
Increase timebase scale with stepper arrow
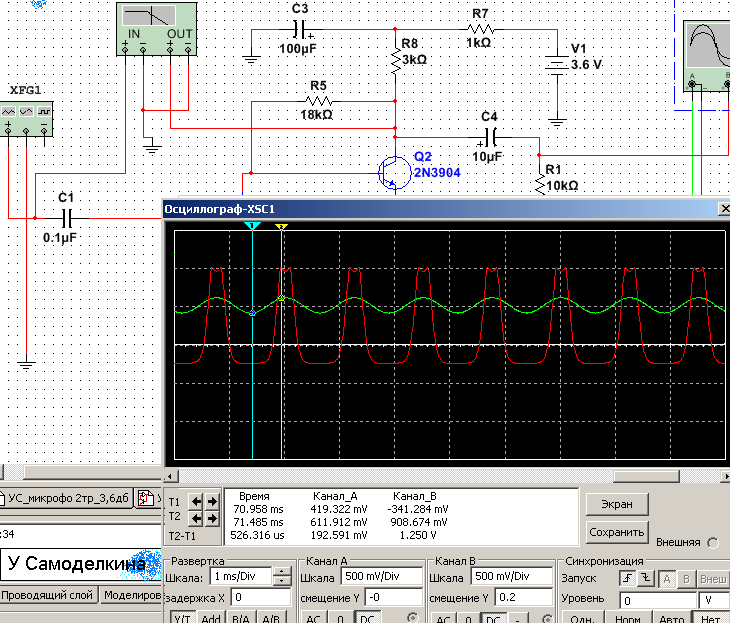tap(282, 572)
